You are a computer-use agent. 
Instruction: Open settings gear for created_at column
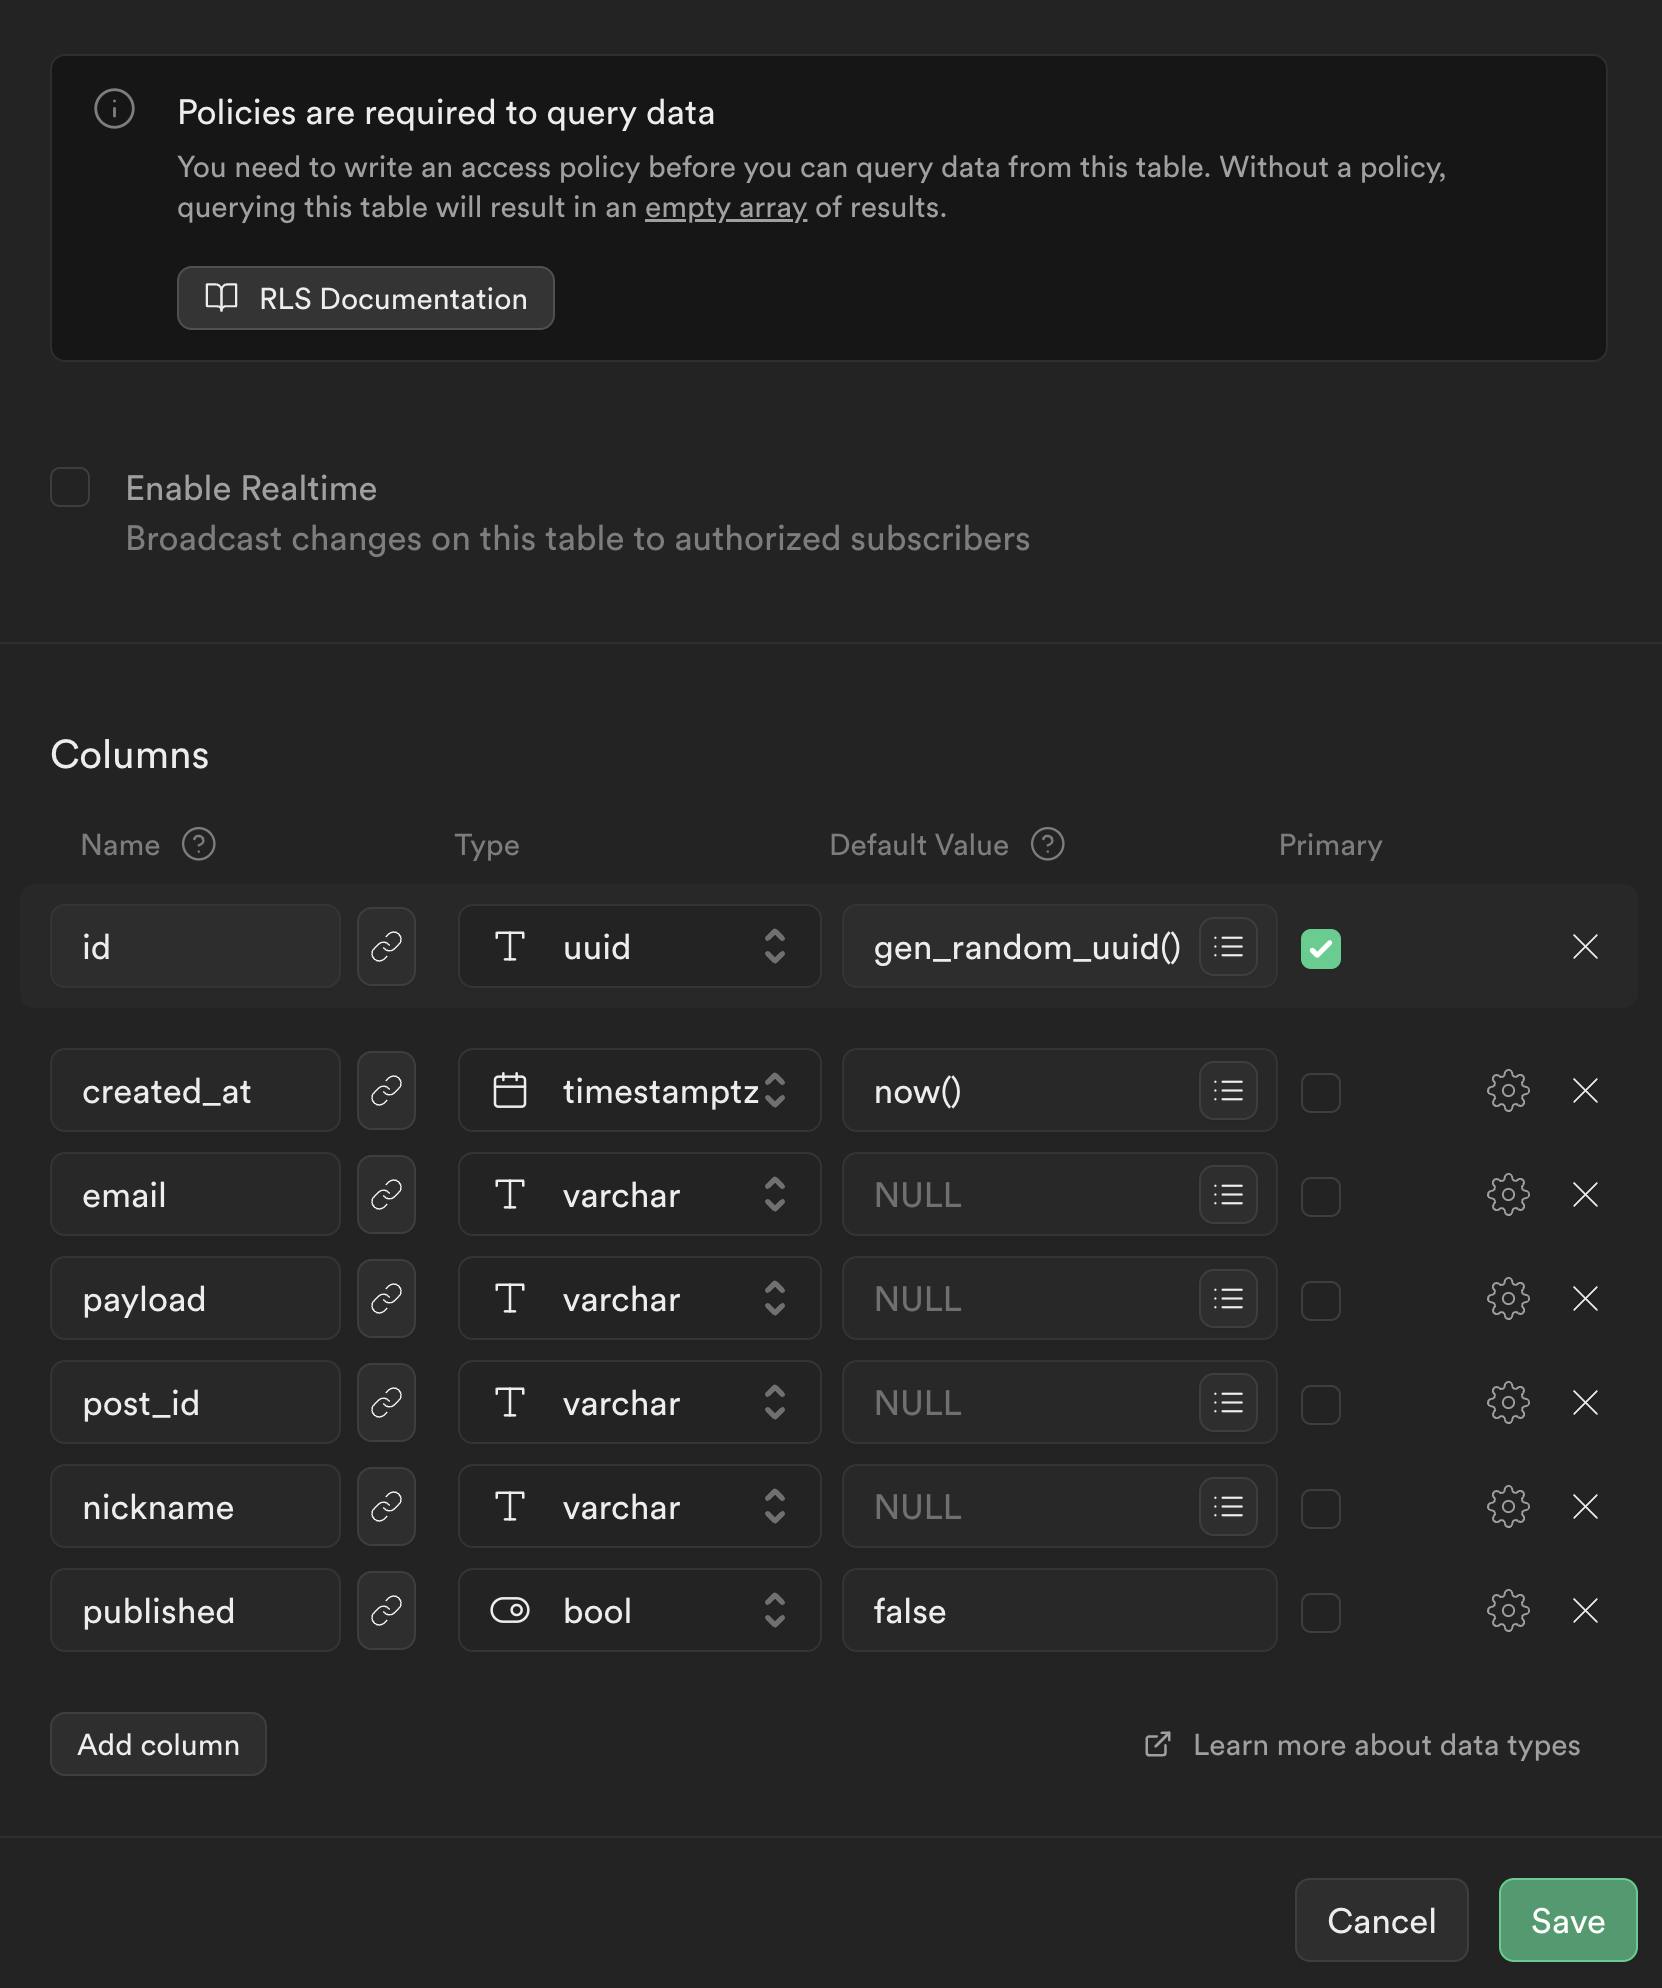[1508, 1090]
